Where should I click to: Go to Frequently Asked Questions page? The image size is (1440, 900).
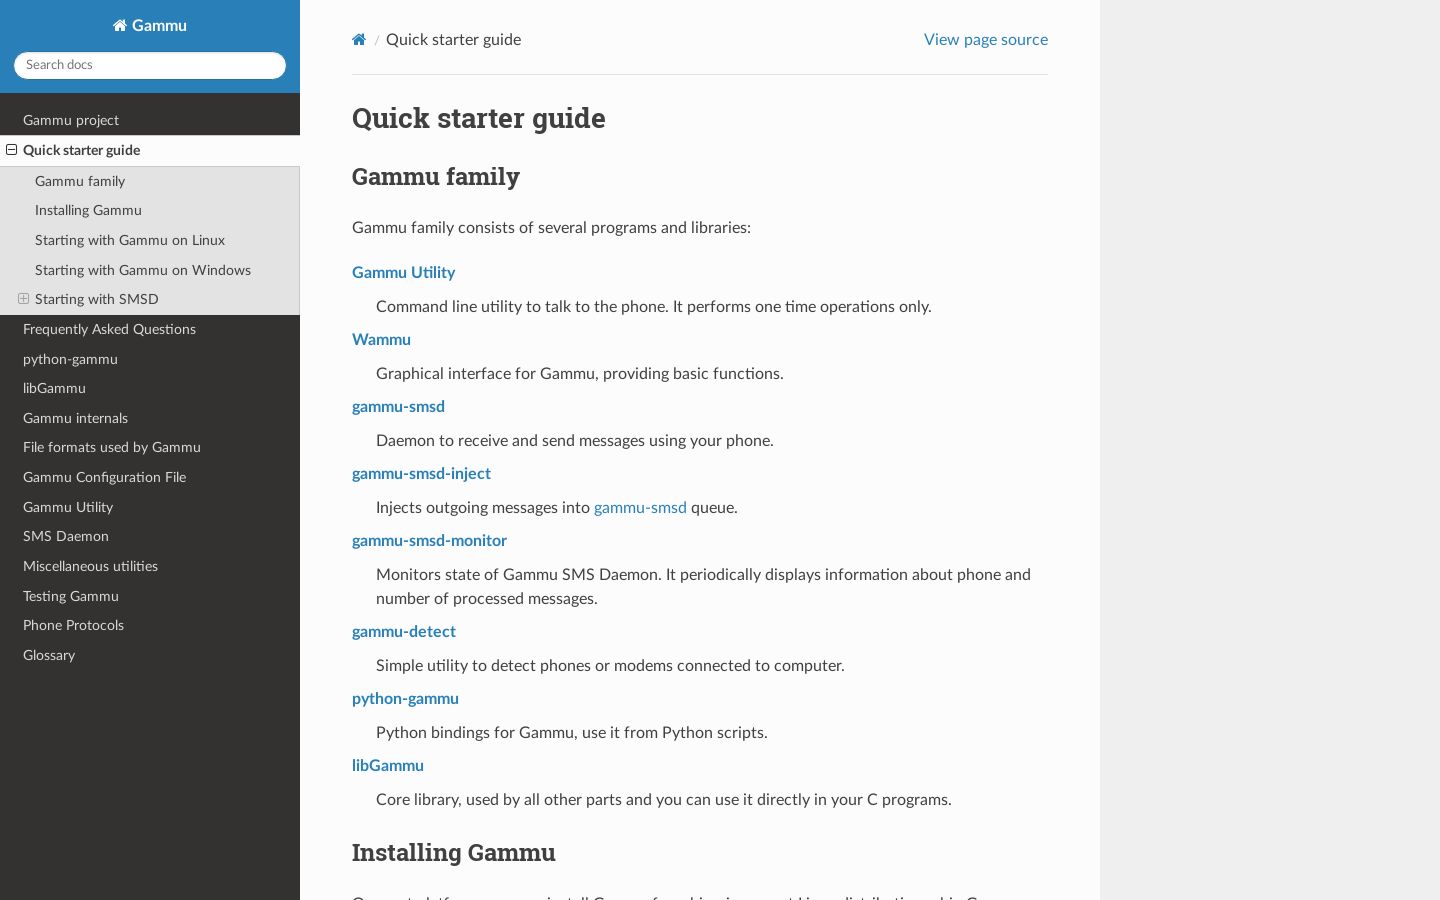coord(150,329)
